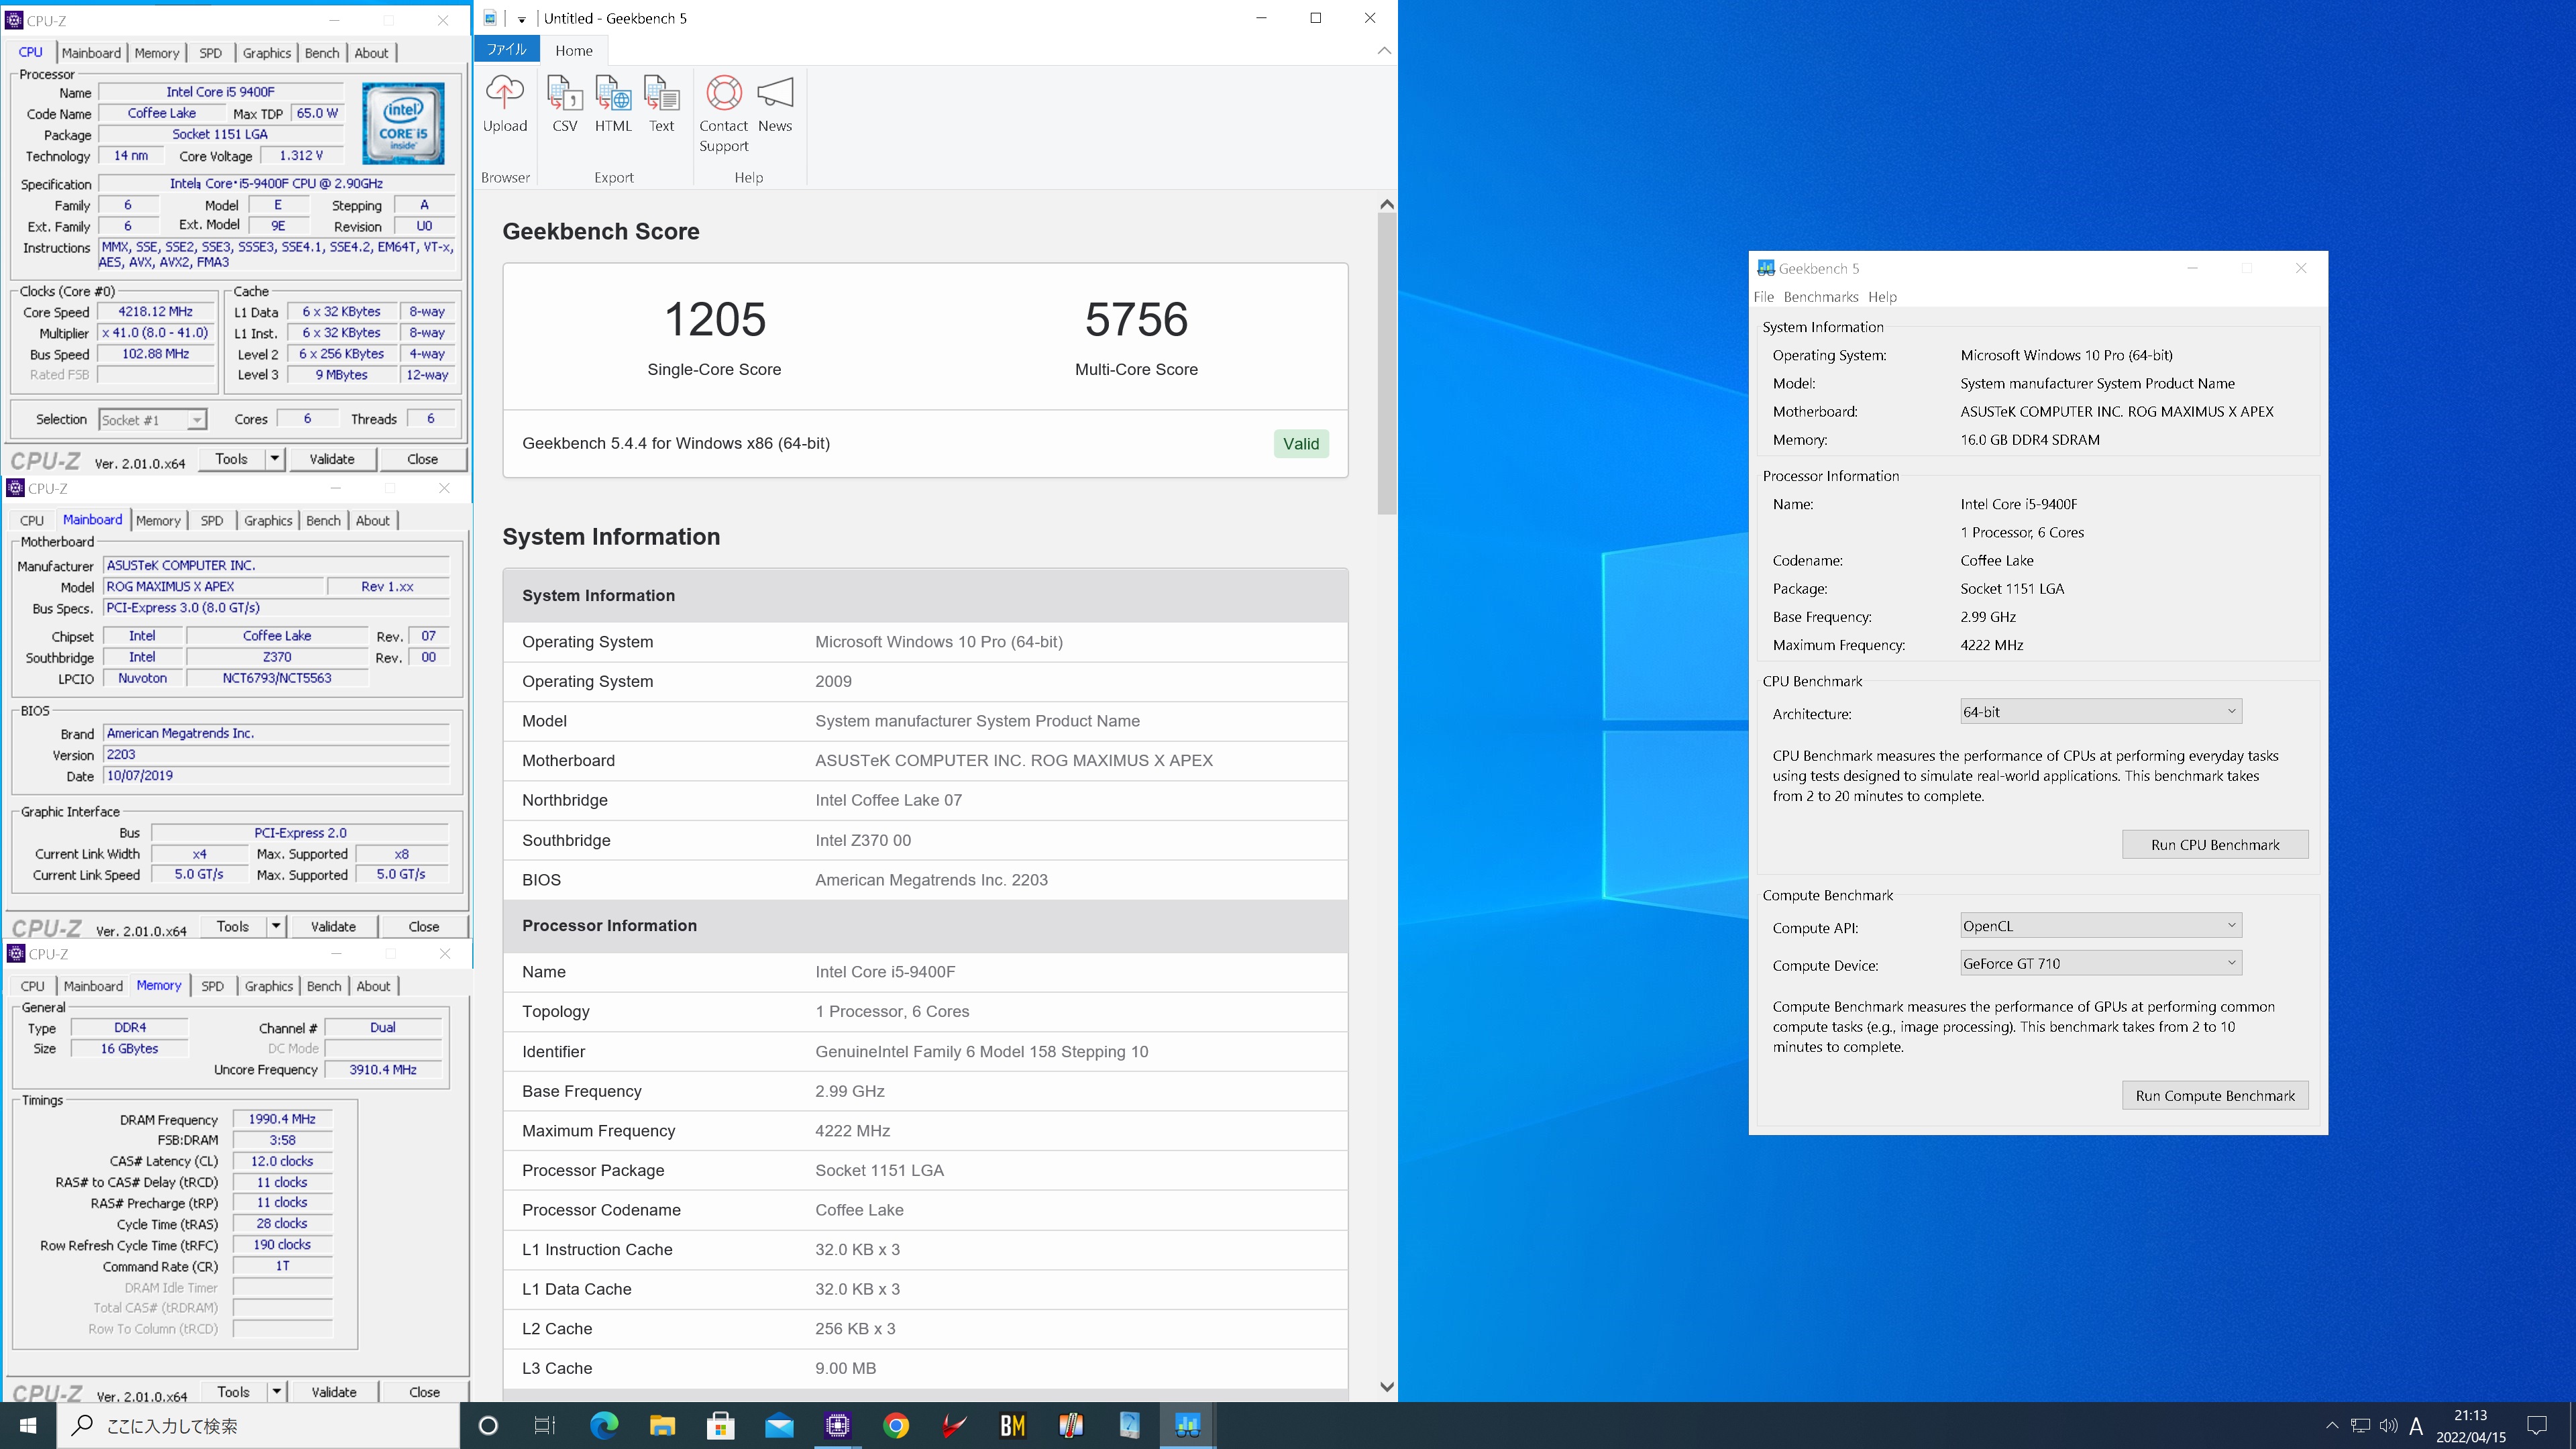This screenshot has height=1449, width=2576.
Task: Switch to the Bench tab in the top CPU-Z window
Action: [x=322, y=53]
